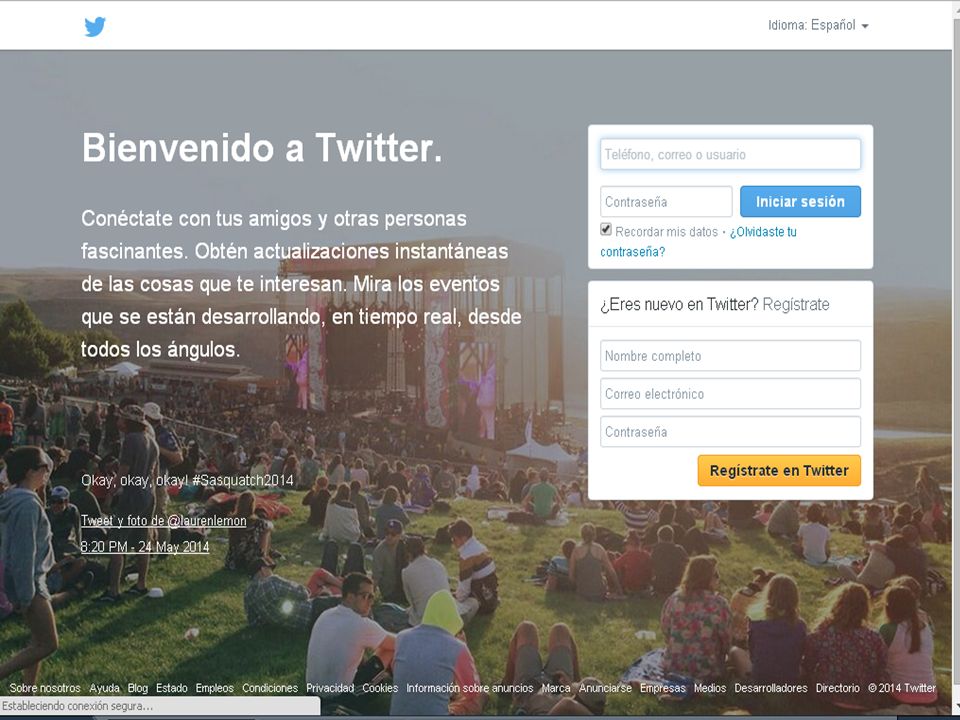
Task: Click the signup Contraseña field
Action: 730,432
